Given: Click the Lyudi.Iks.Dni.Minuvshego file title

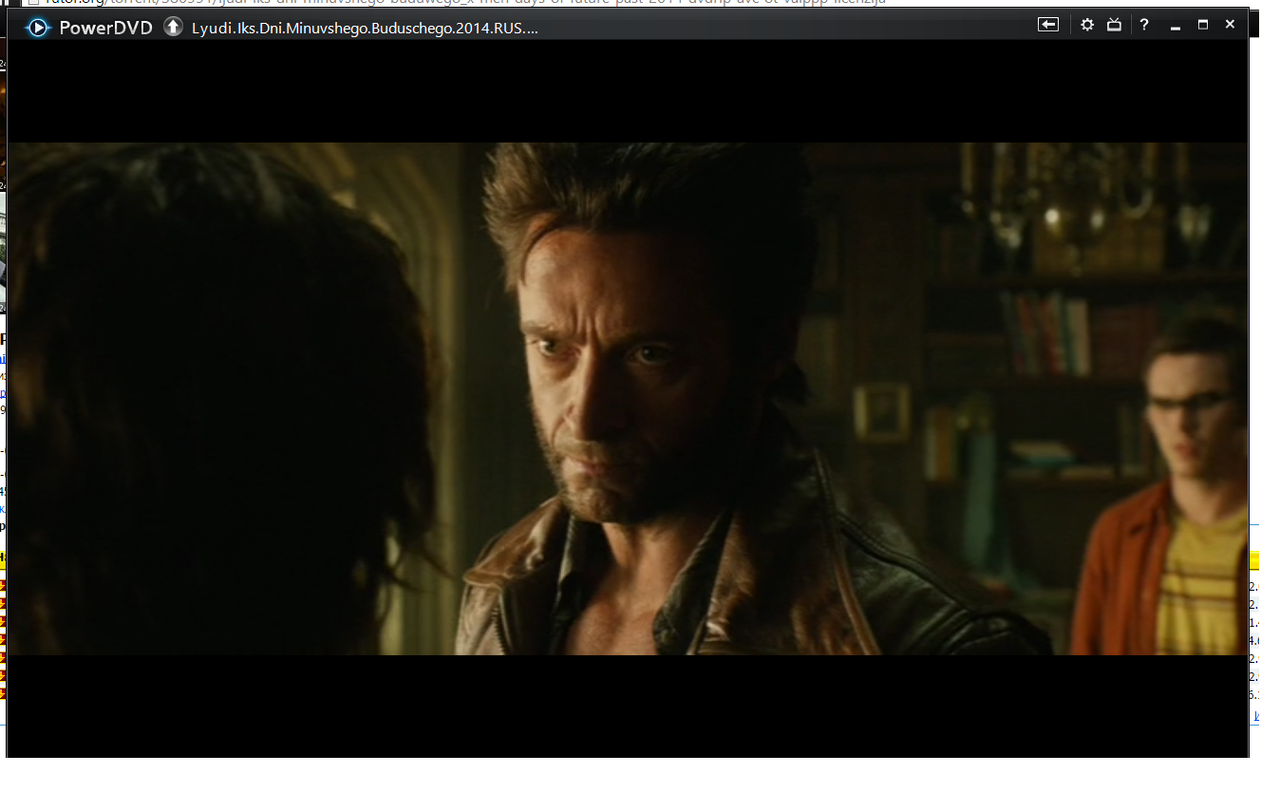Looking at the screenshot, I should (x=365, y=28).
